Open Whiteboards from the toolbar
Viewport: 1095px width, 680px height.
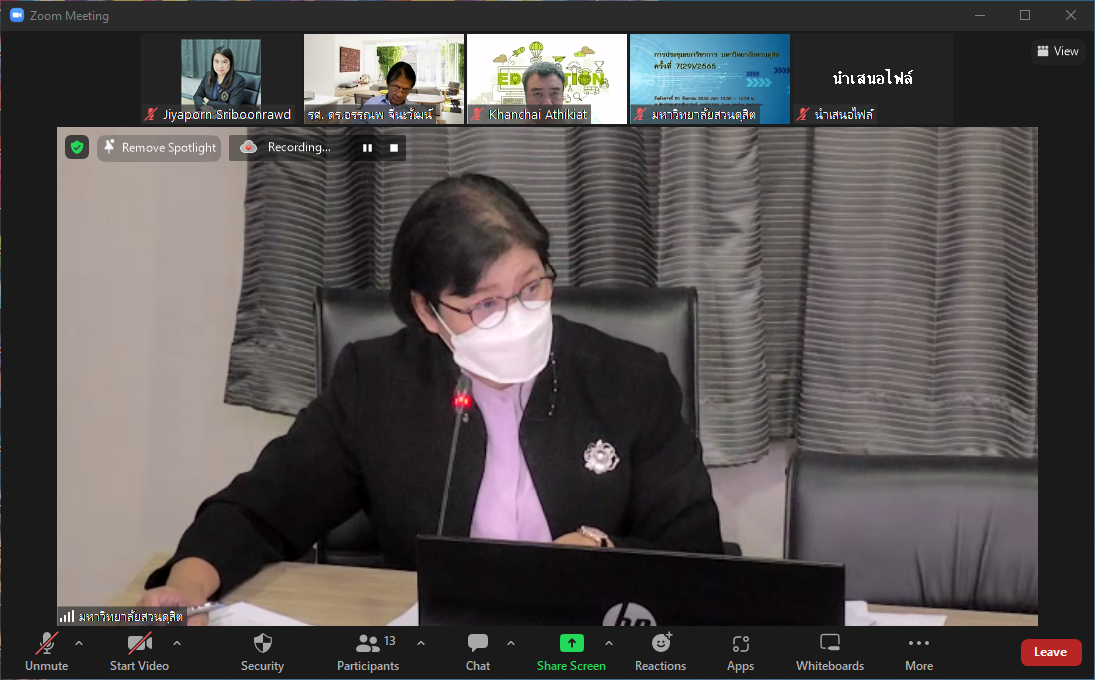tap(829, 651)
